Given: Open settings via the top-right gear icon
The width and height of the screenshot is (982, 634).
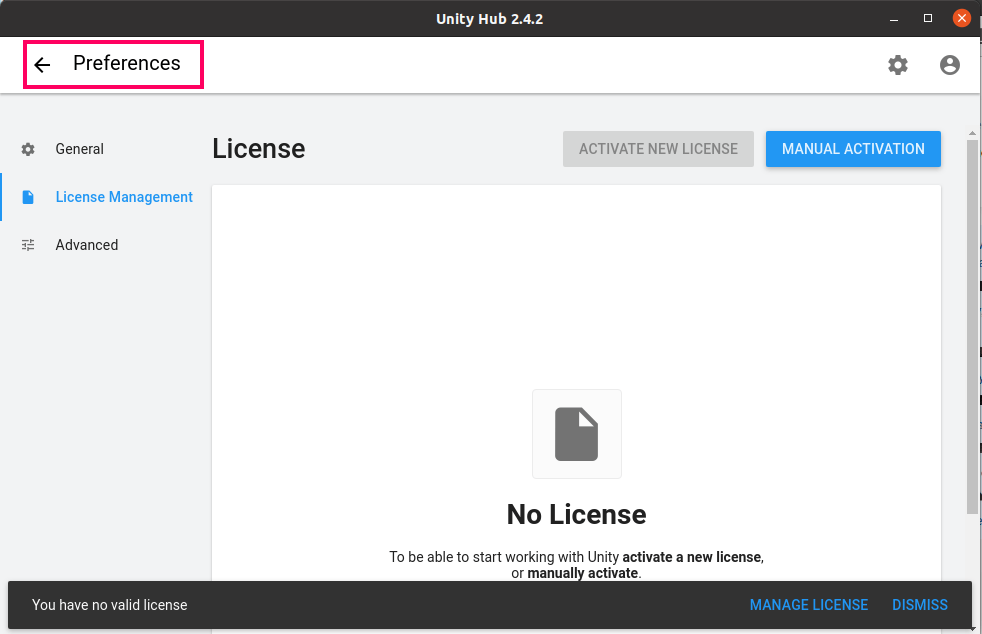Looking at the screenshot, I should pos(898,65).
